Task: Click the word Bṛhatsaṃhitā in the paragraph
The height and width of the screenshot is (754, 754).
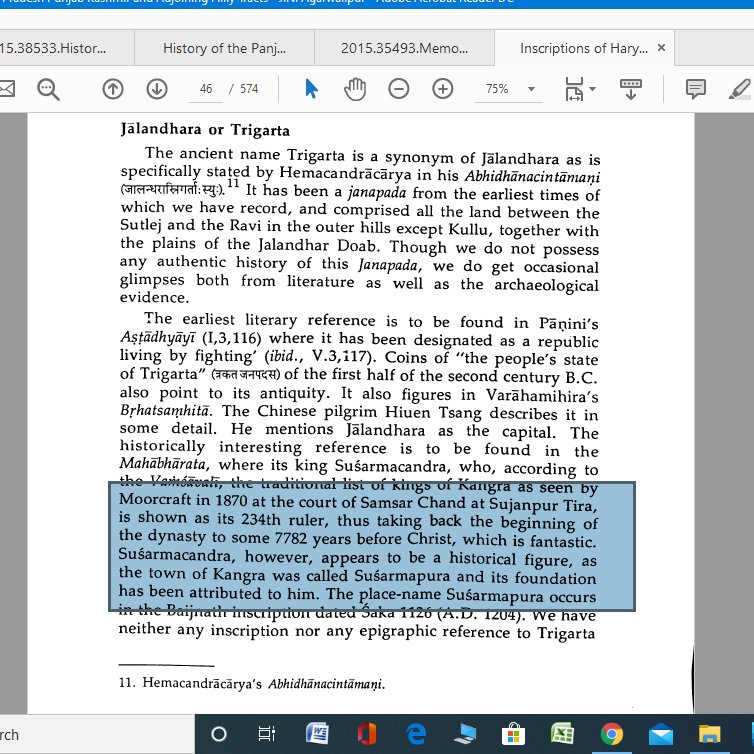Action: pyautogui.click(x=165, y=411)
